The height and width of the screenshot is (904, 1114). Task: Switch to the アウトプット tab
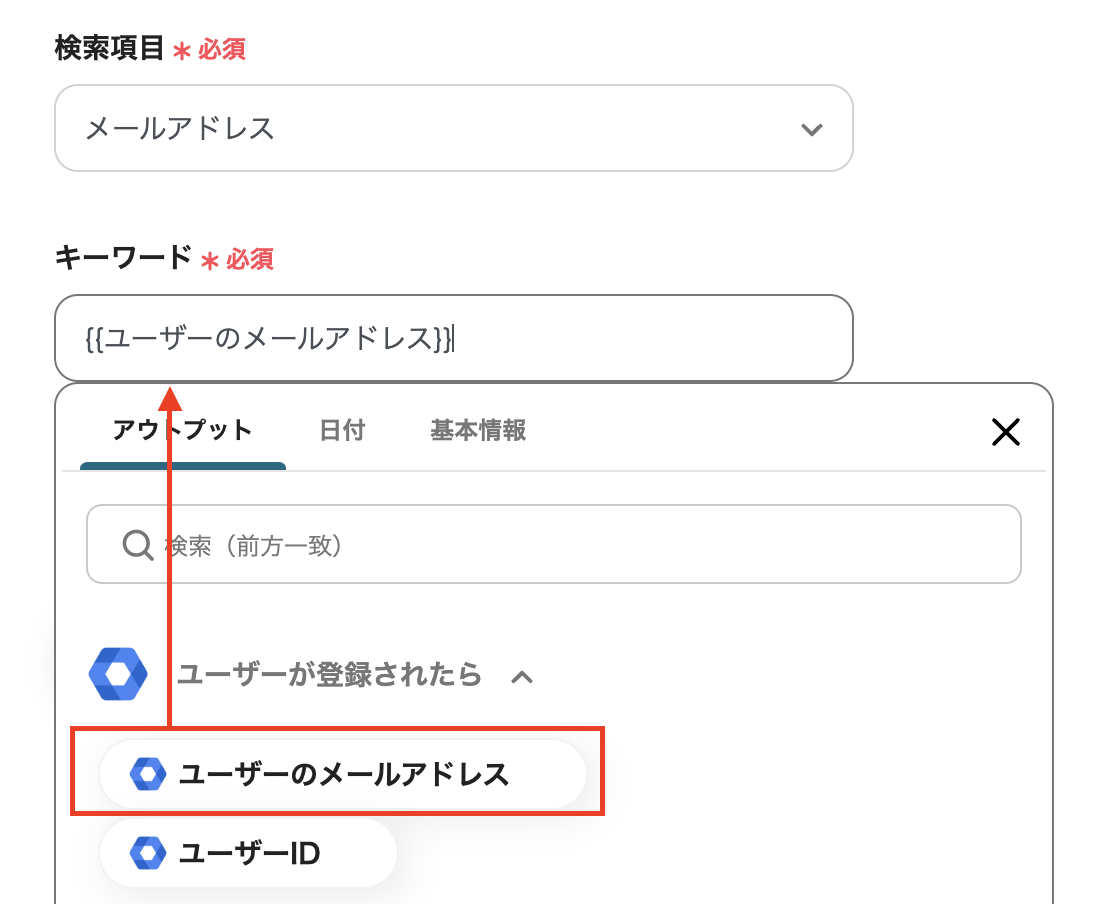click(183, 431)
